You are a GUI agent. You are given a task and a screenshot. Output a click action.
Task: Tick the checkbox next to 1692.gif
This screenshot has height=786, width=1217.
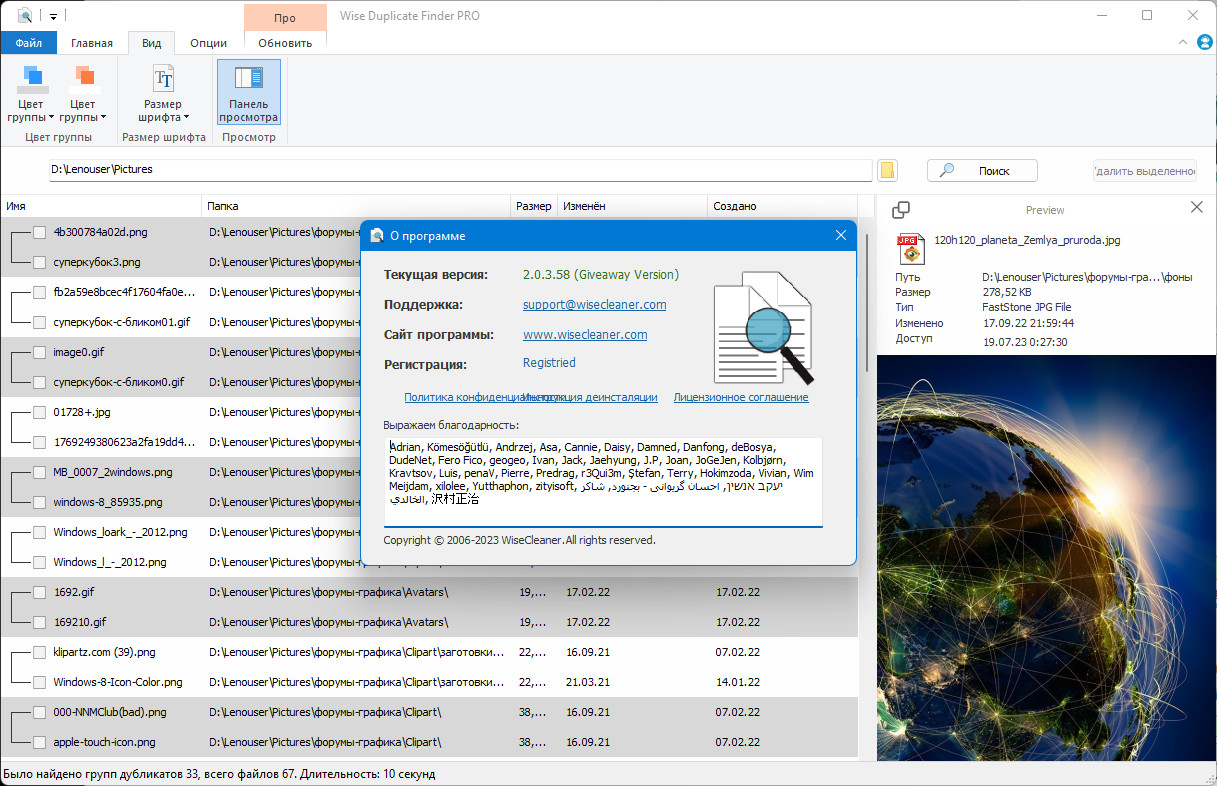(x=39, y=592)
